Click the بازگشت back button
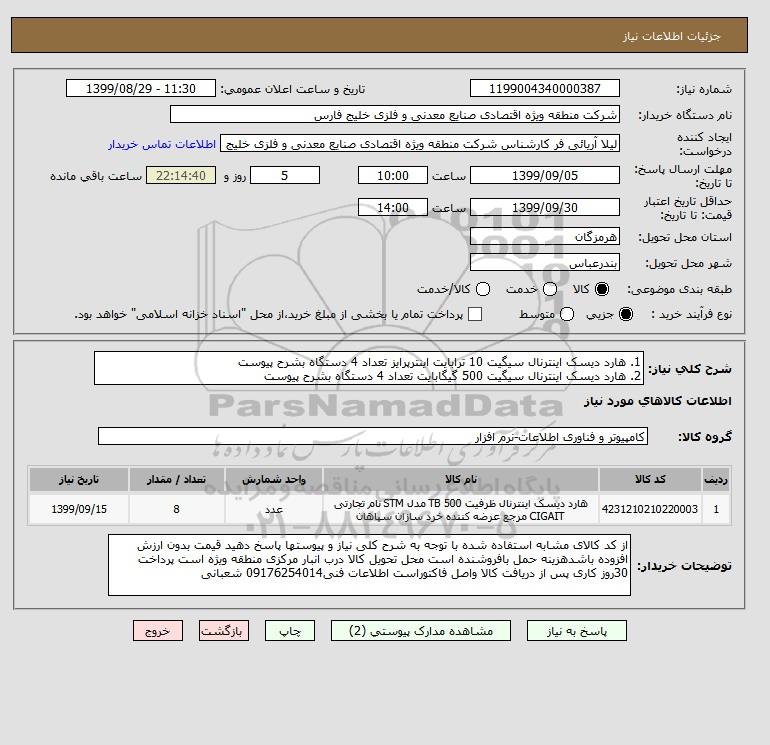 pyautogui.click(x=224, y=631)
